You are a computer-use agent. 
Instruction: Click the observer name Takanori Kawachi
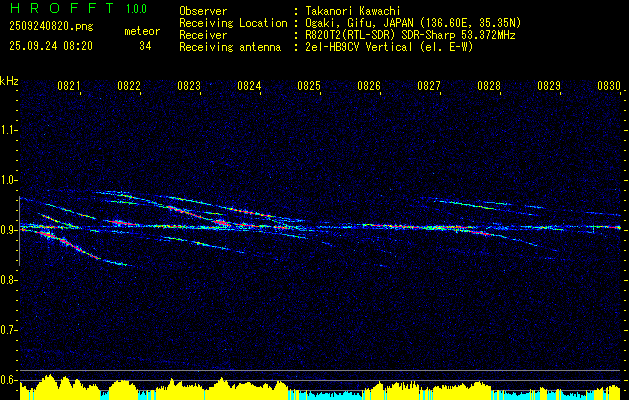351,11
